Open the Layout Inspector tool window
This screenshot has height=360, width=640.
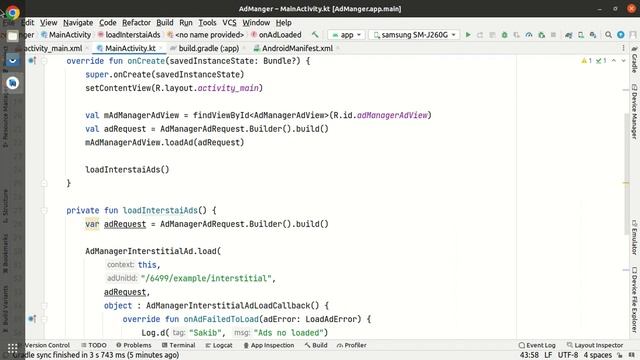(x=595, y=345)
